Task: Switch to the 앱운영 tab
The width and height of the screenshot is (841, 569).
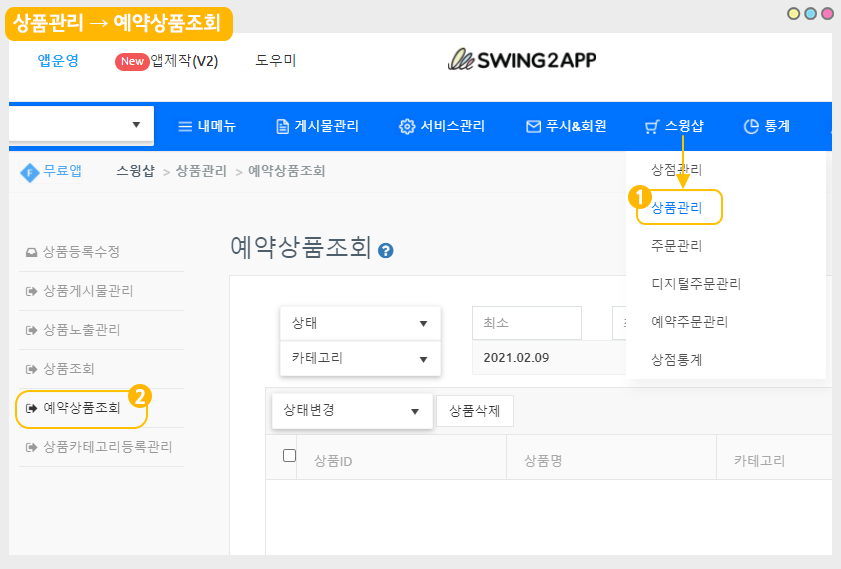Action: [x=58, y=61]
